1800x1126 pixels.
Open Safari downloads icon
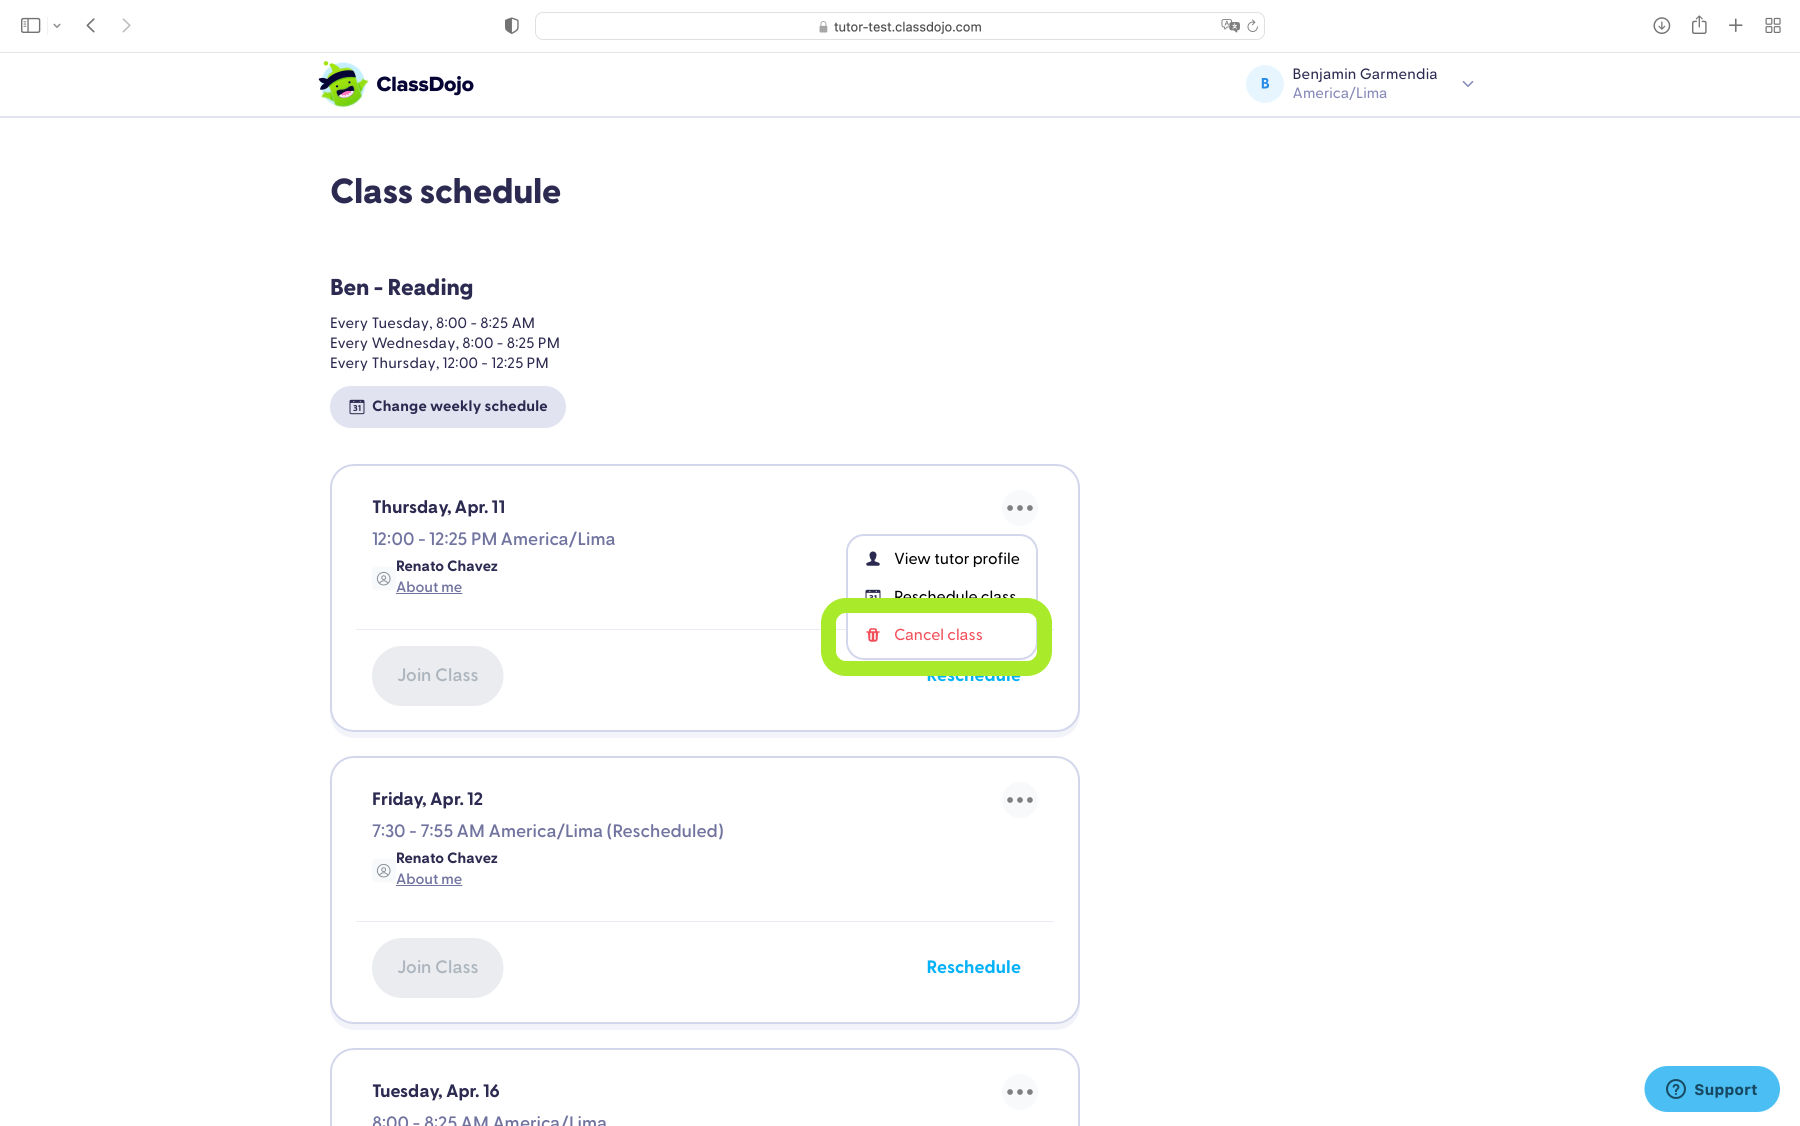[1661, 26]
